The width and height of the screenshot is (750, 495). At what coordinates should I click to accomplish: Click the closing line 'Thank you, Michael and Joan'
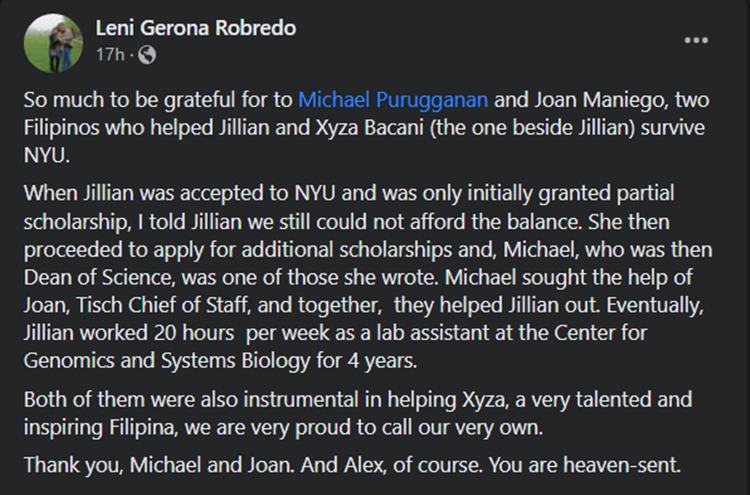pos(159,464)
